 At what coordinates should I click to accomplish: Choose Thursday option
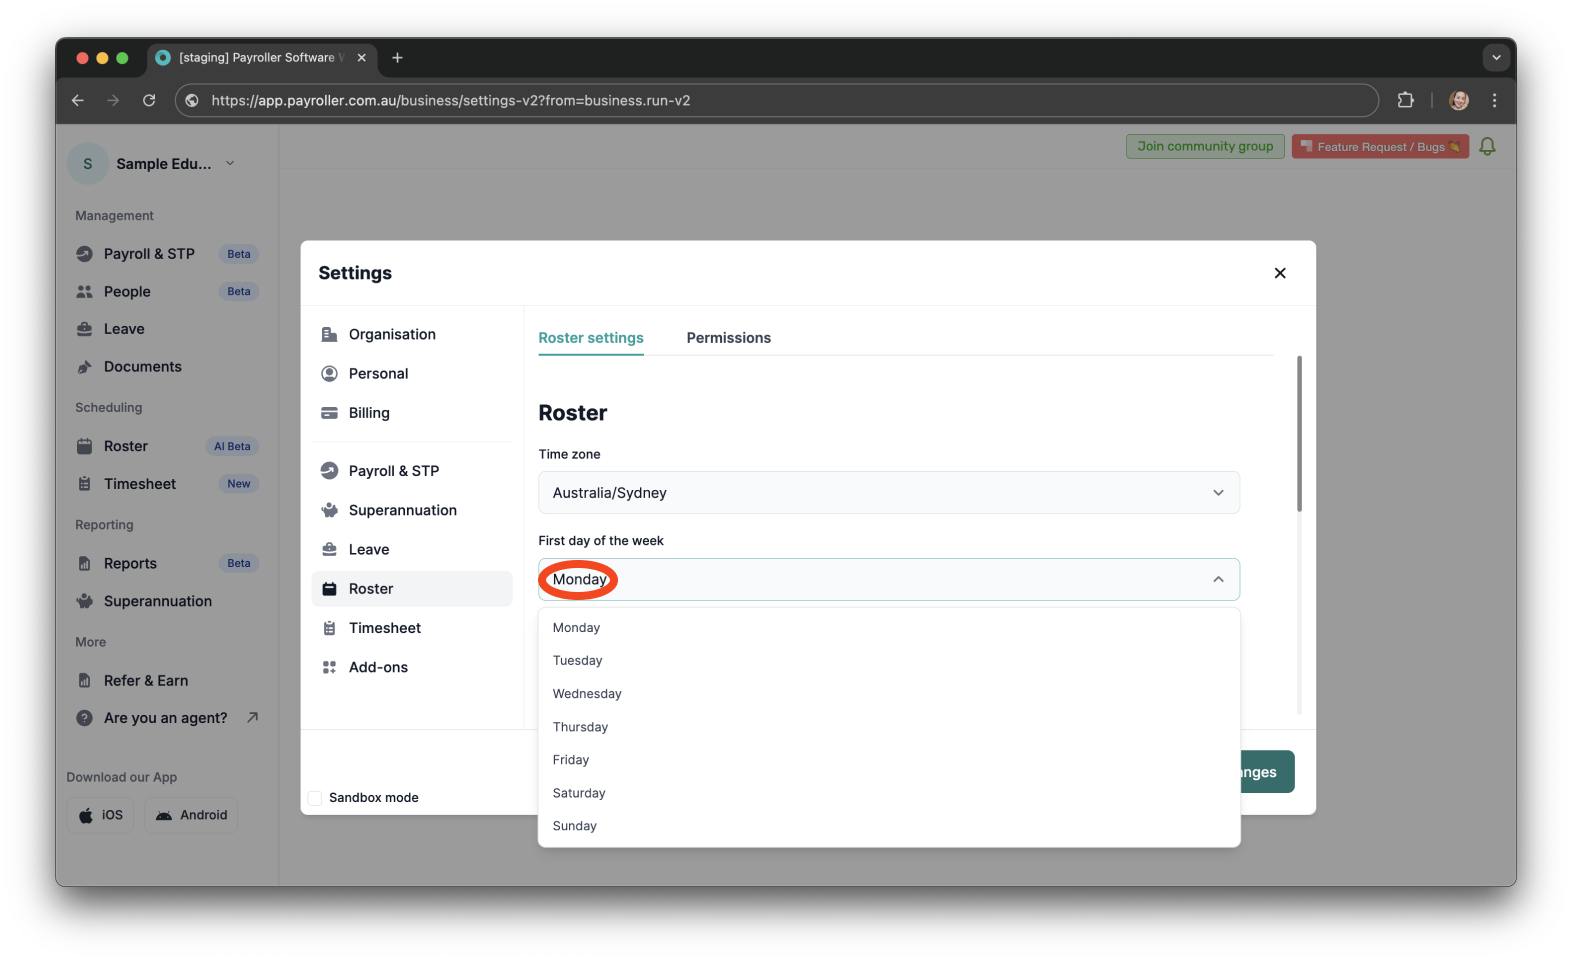(x=889, y=727)
